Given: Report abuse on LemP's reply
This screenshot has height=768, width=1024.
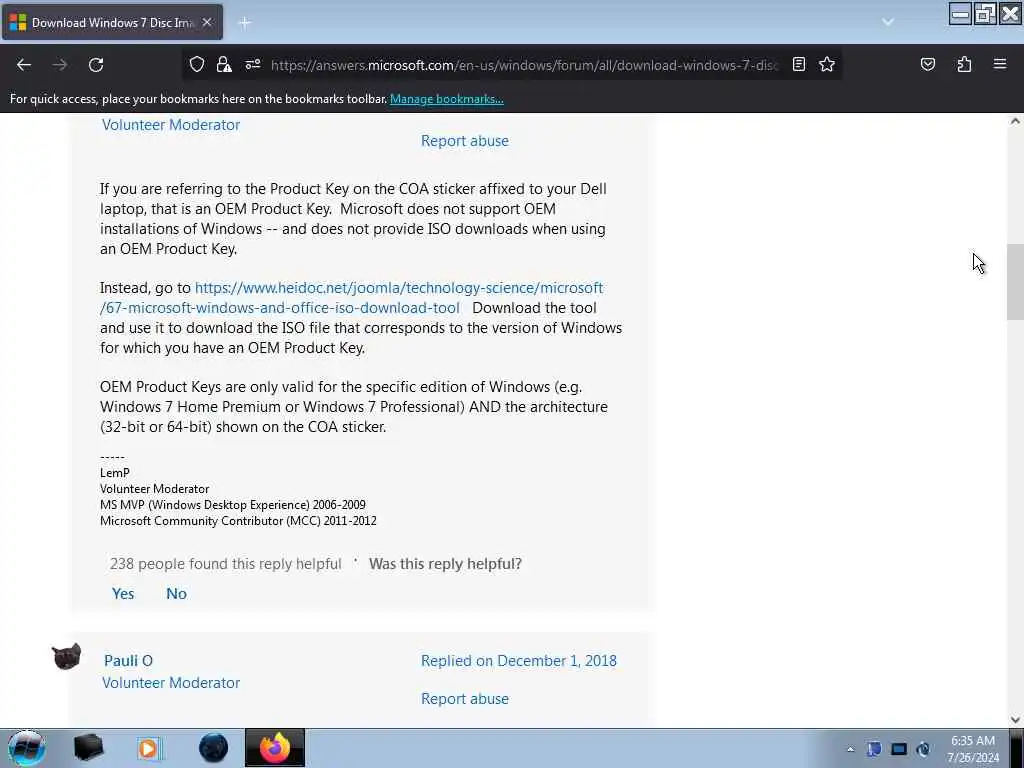Looking at the screenshot, I should pyautogui.click(x=465, y=140).
